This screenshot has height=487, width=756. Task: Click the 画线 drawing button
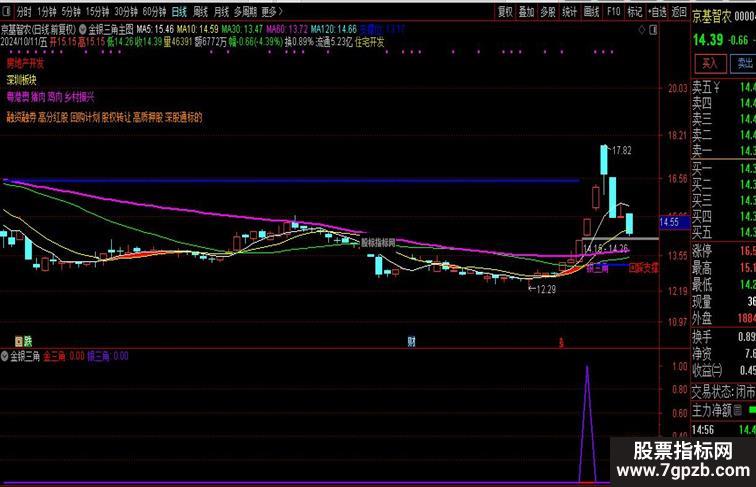(x=592, y=12)
